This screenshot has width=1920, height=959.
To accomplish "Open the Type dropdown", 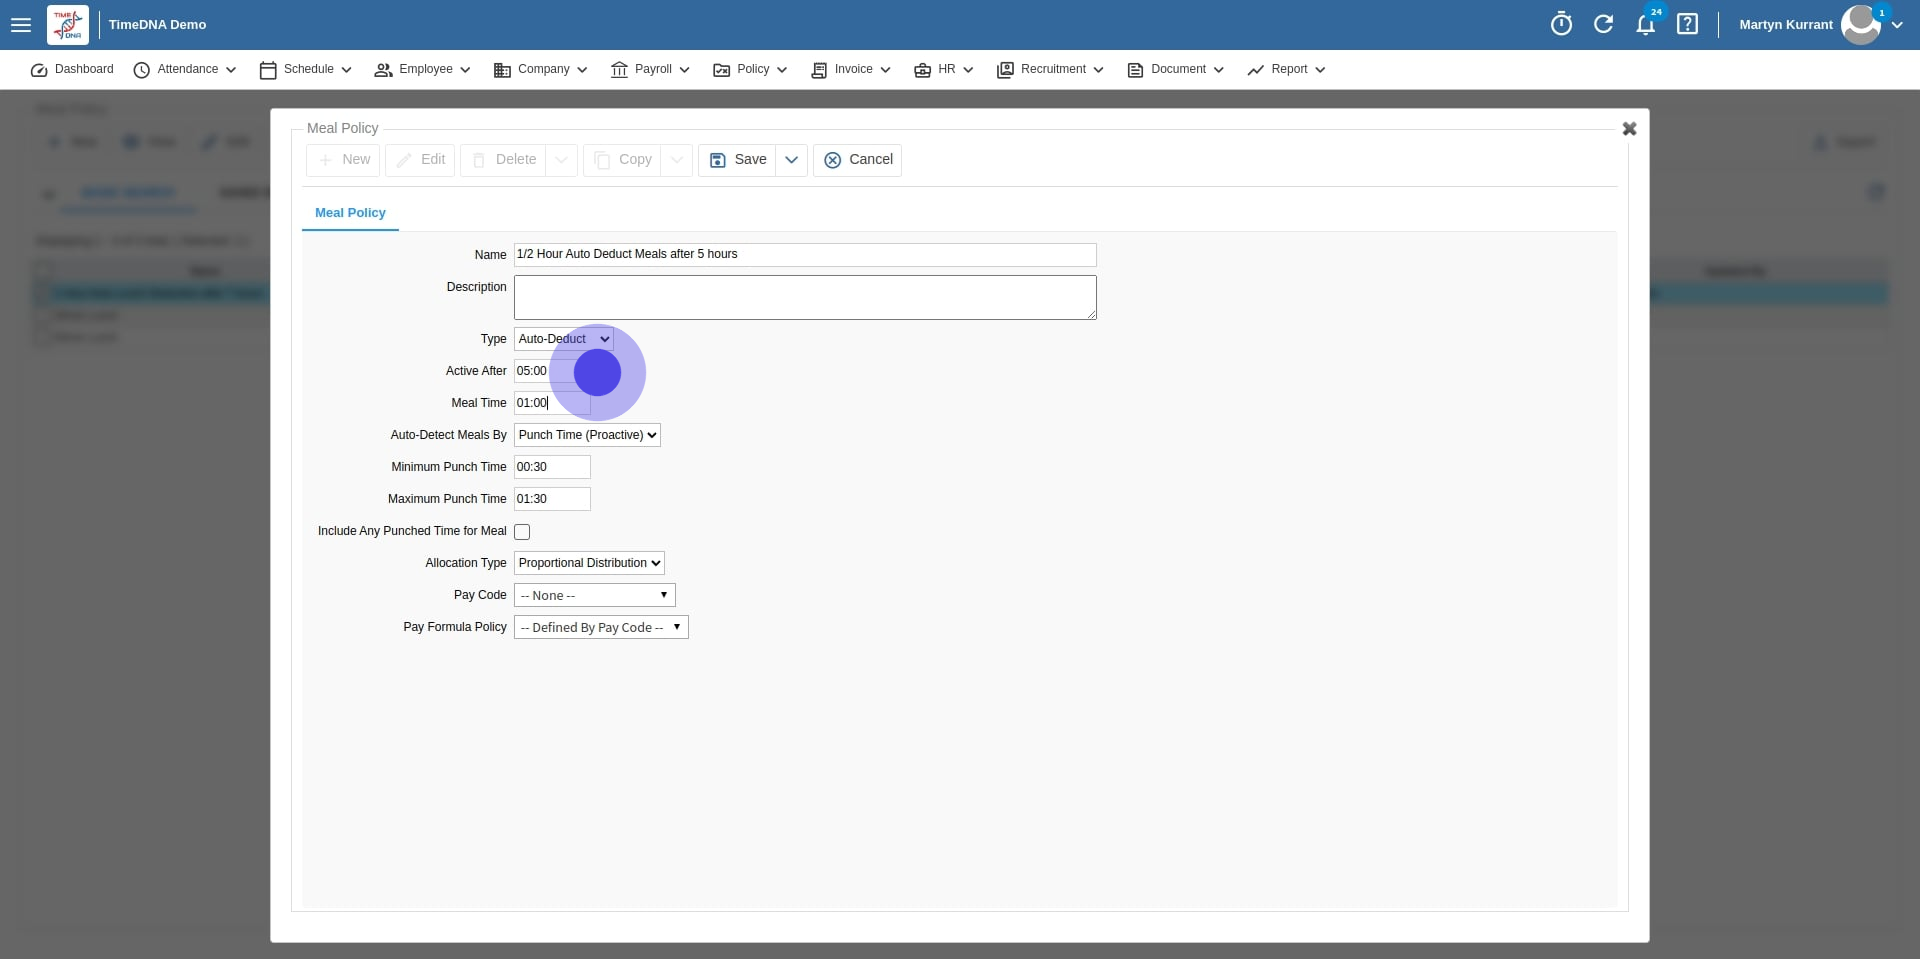I will [x=564, y=339].
